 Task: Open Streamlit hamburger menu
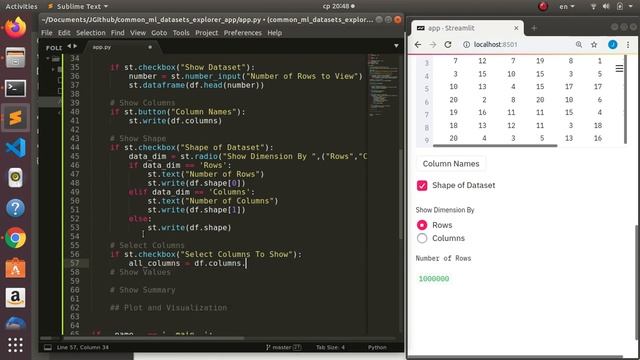(619, 69)
